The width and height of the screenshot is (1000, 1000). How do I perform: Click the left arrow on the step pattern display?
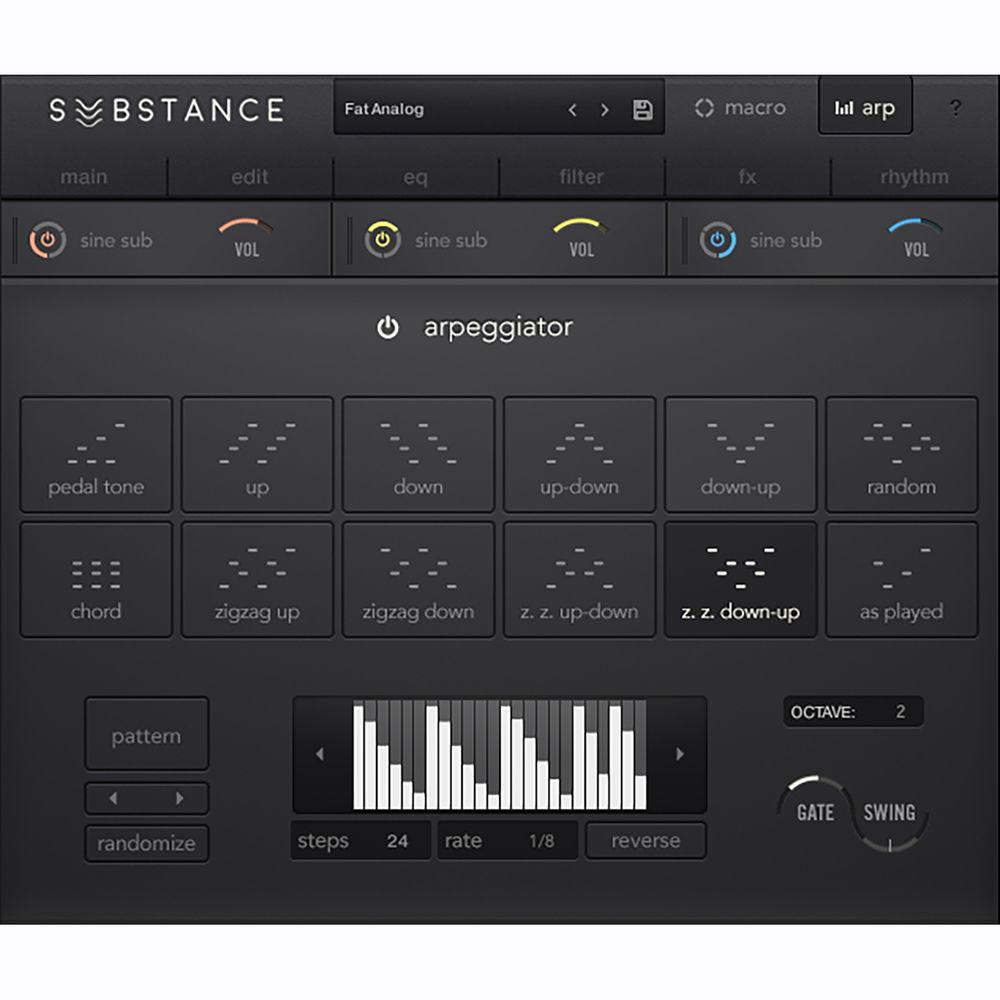point(320,753)
